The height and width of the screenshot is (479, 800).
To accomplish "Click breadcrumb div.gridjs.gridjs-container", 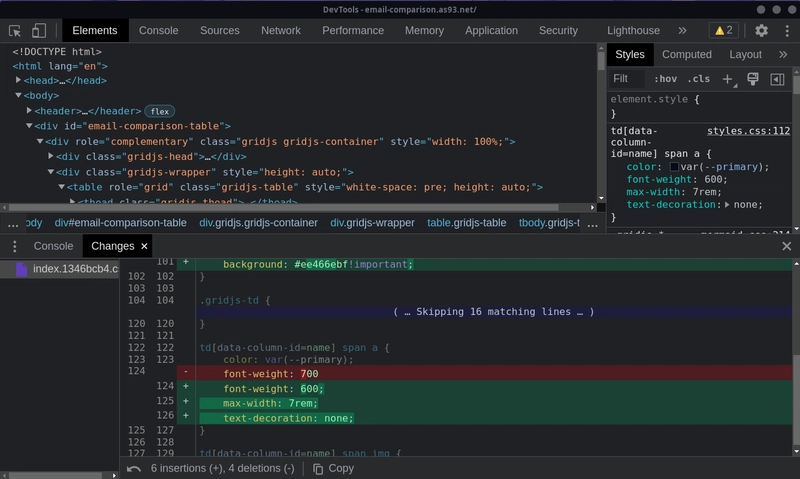I will pyautogui.click(x=258, y=223).
